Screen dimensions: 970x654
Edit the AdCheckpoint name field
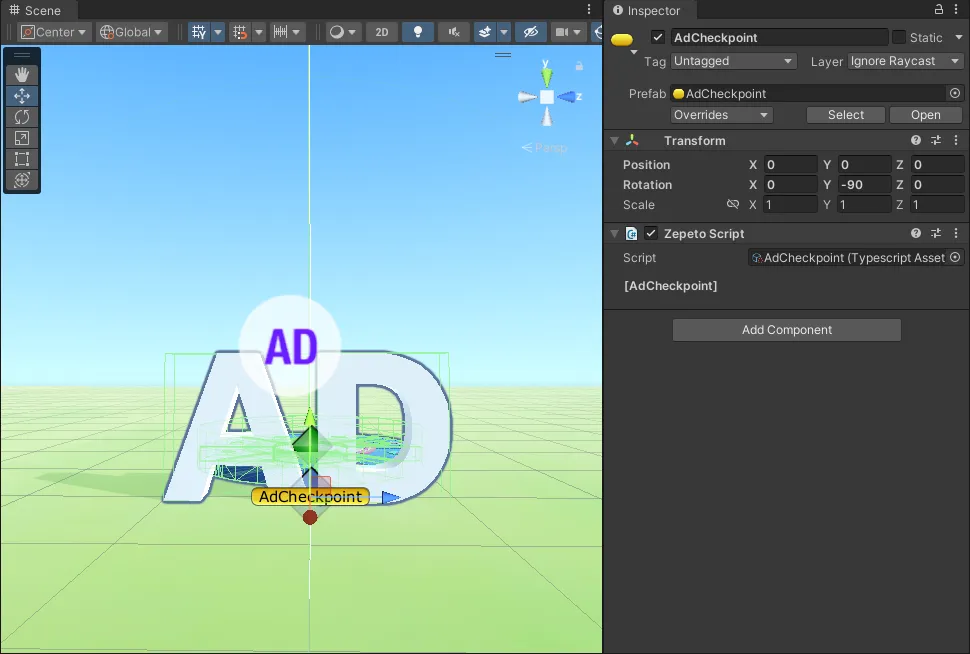[779, 37]
